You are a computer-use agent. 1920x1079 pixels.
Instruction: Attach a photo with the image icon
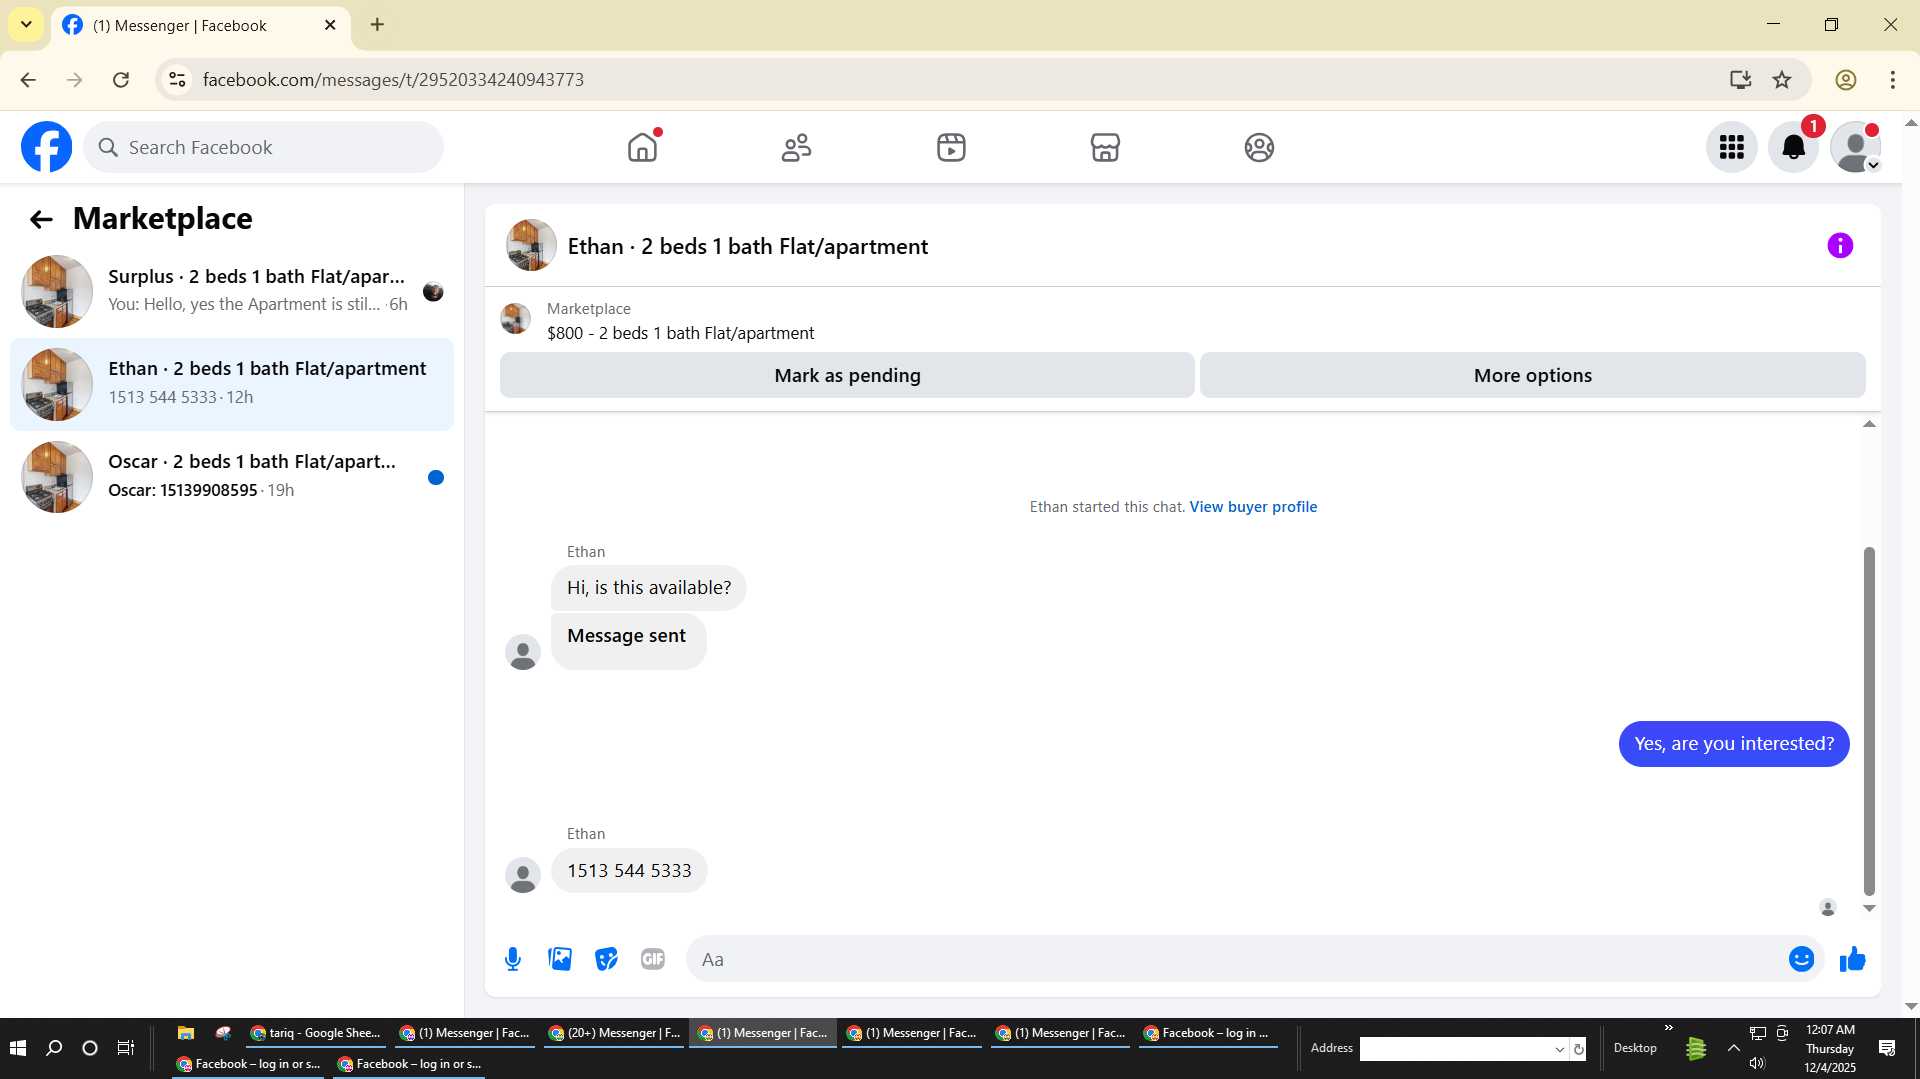point(560,959)
